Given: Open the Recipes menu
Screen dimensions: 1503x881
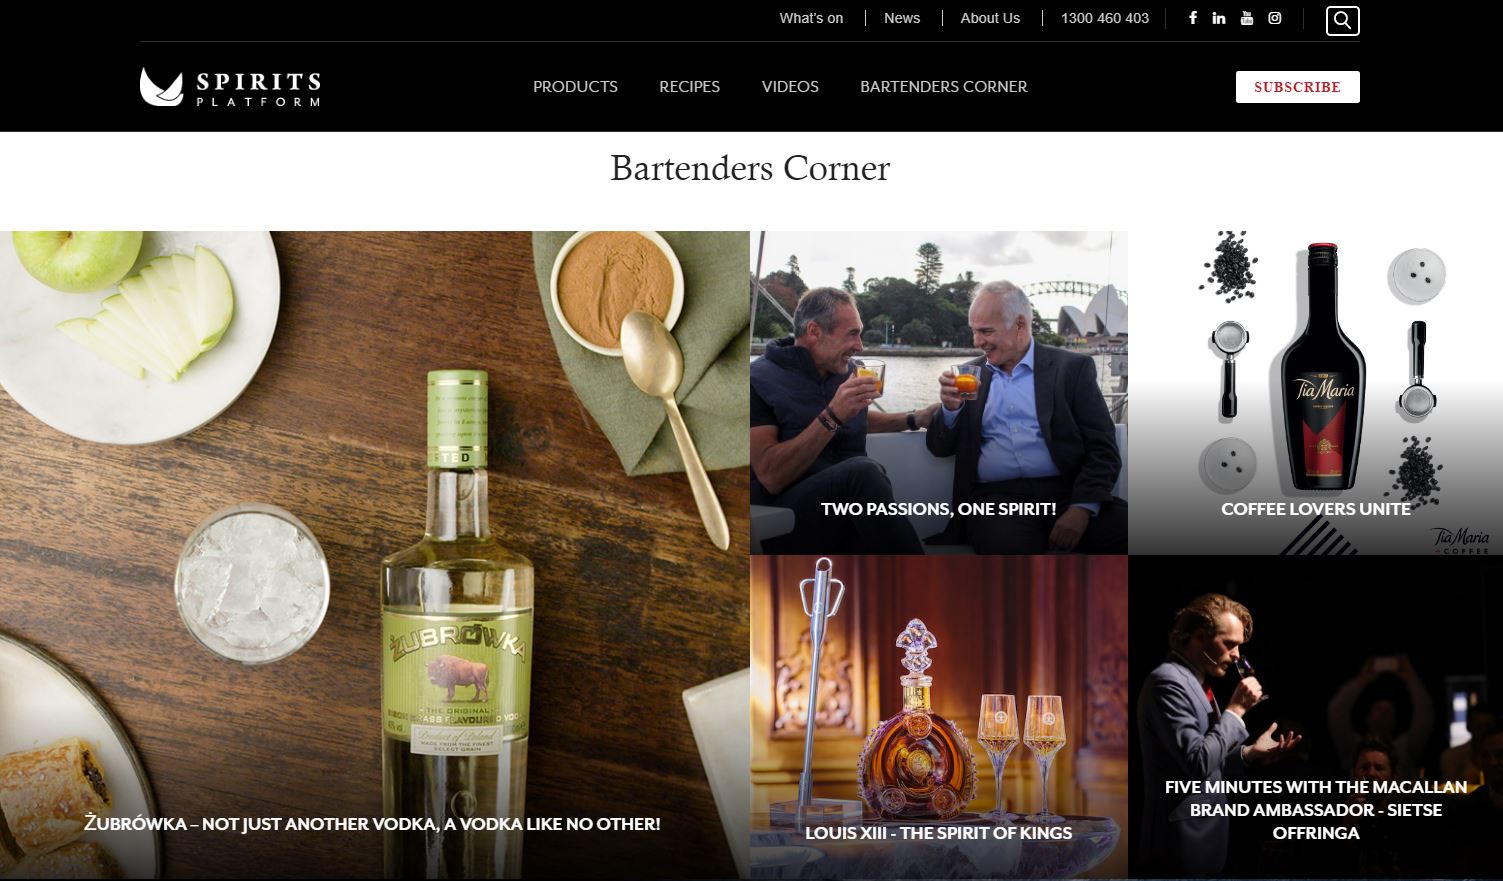Looking at the screenshot, I should 689,87.
